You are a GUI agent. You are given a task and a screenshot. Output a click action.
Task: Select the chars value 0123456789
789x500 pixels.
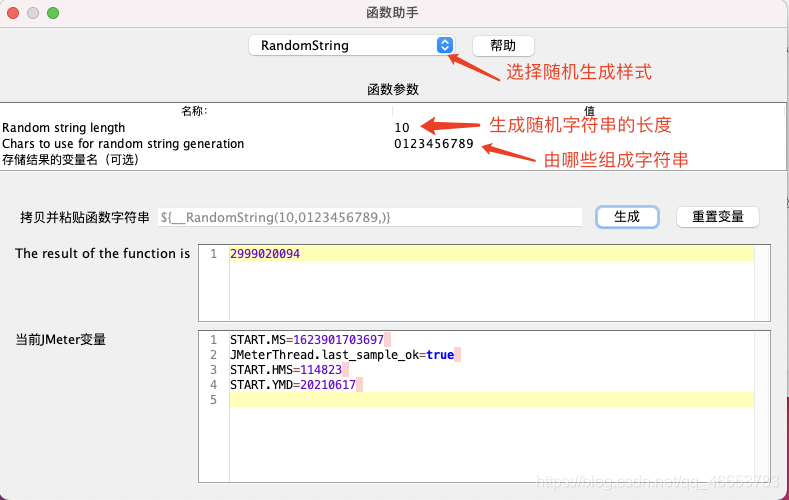434,144
